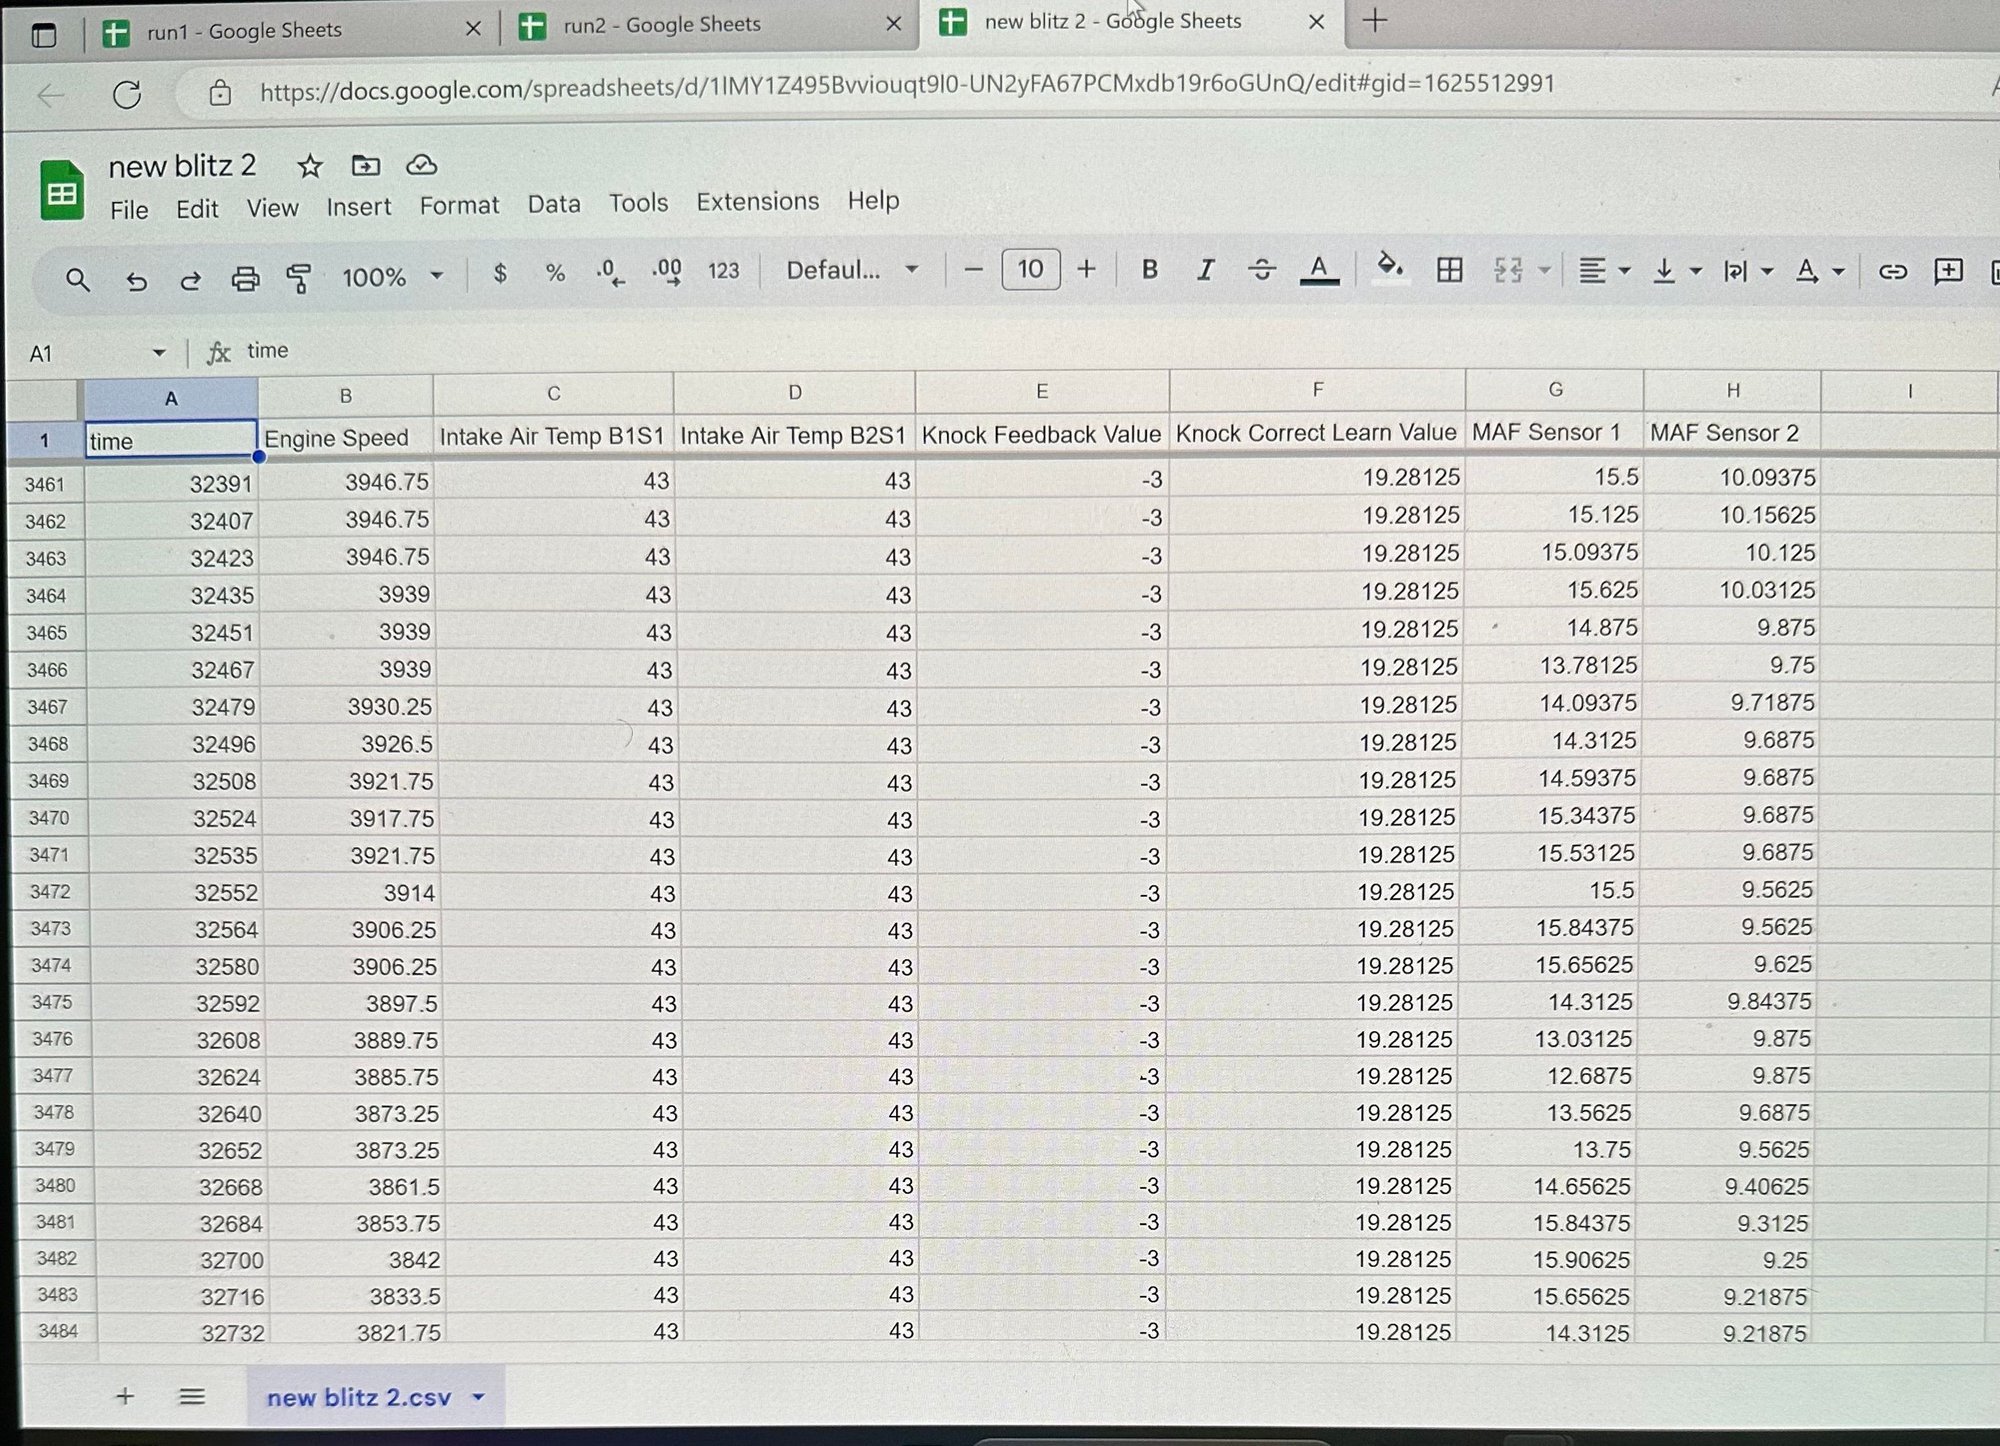2000x1446 pixels.
Task: Toggle italic formatting
Action: [x=1205, y=269]
